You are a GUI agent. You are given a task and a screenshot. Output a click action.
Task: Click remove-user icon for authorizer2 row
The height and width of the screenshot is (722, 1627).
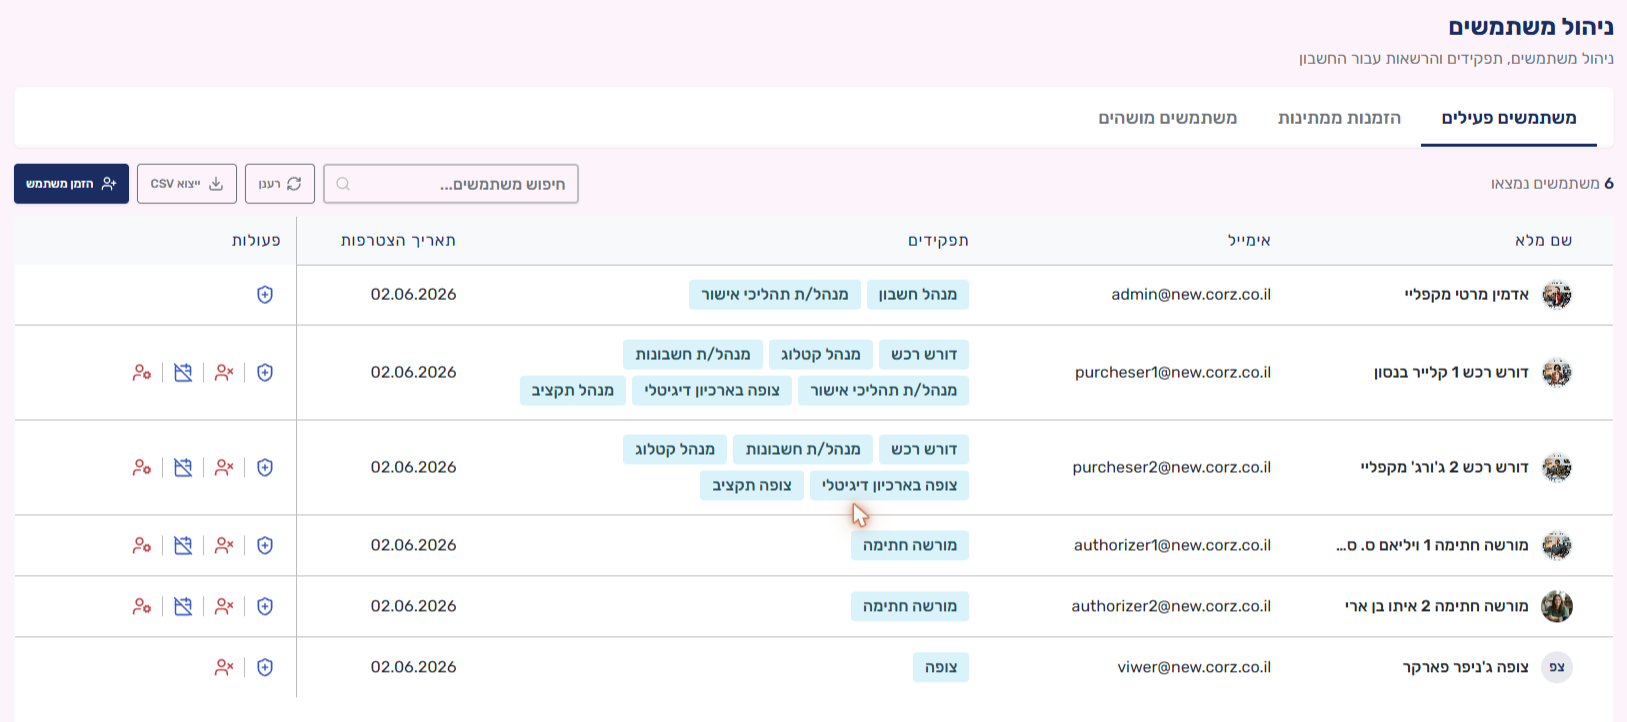224,607
